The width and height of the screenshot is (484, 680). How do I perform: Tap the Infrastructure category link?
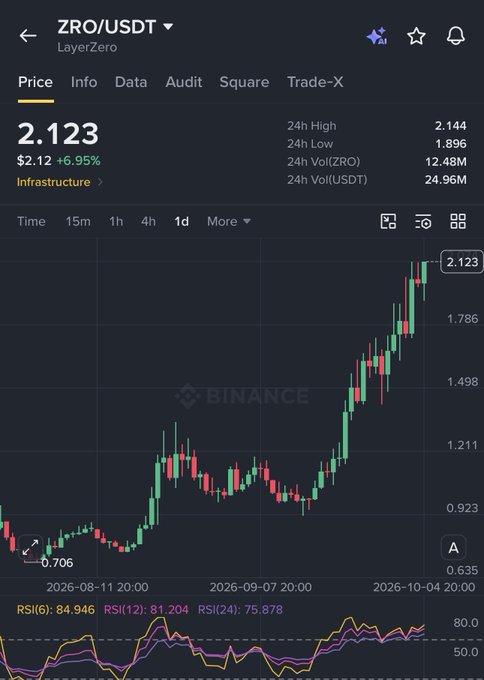click(53, 182)
